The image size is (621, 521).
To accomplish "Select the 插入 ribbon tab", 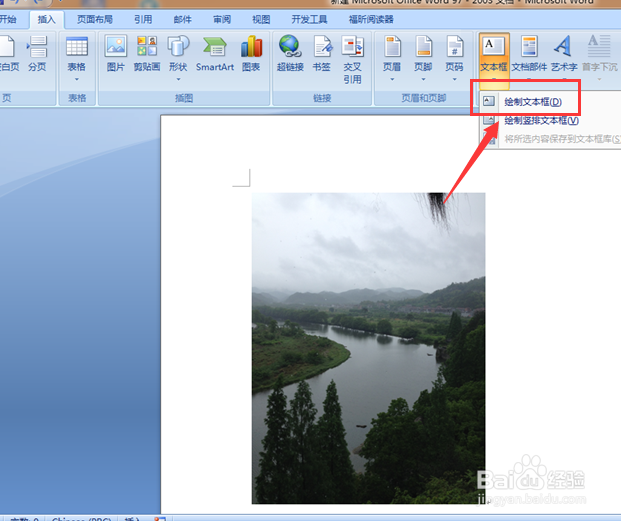I will point(46,19).
